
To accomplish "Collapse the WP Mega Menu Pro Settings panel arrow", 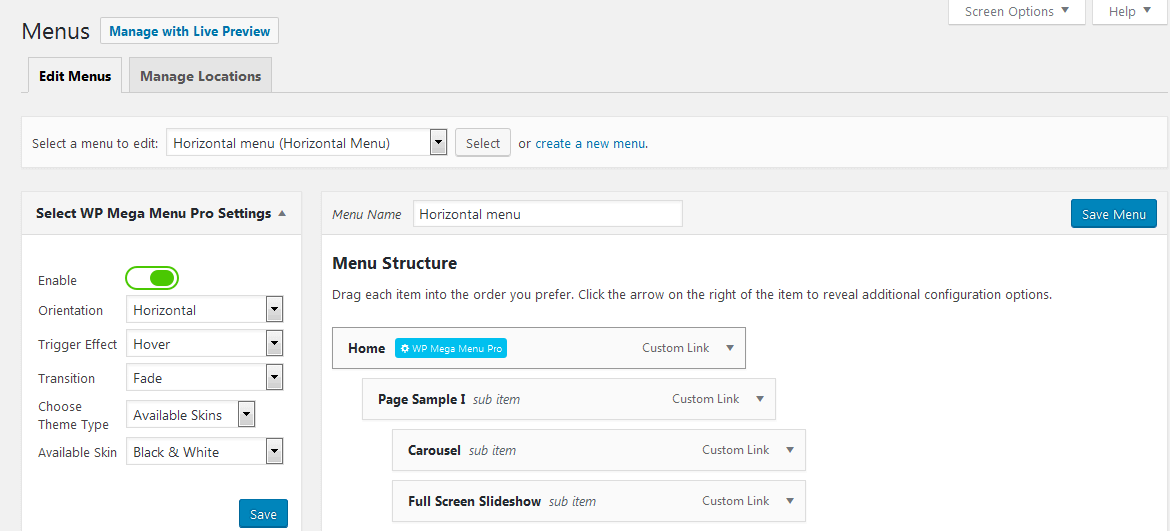I will (x=281, y=213).
